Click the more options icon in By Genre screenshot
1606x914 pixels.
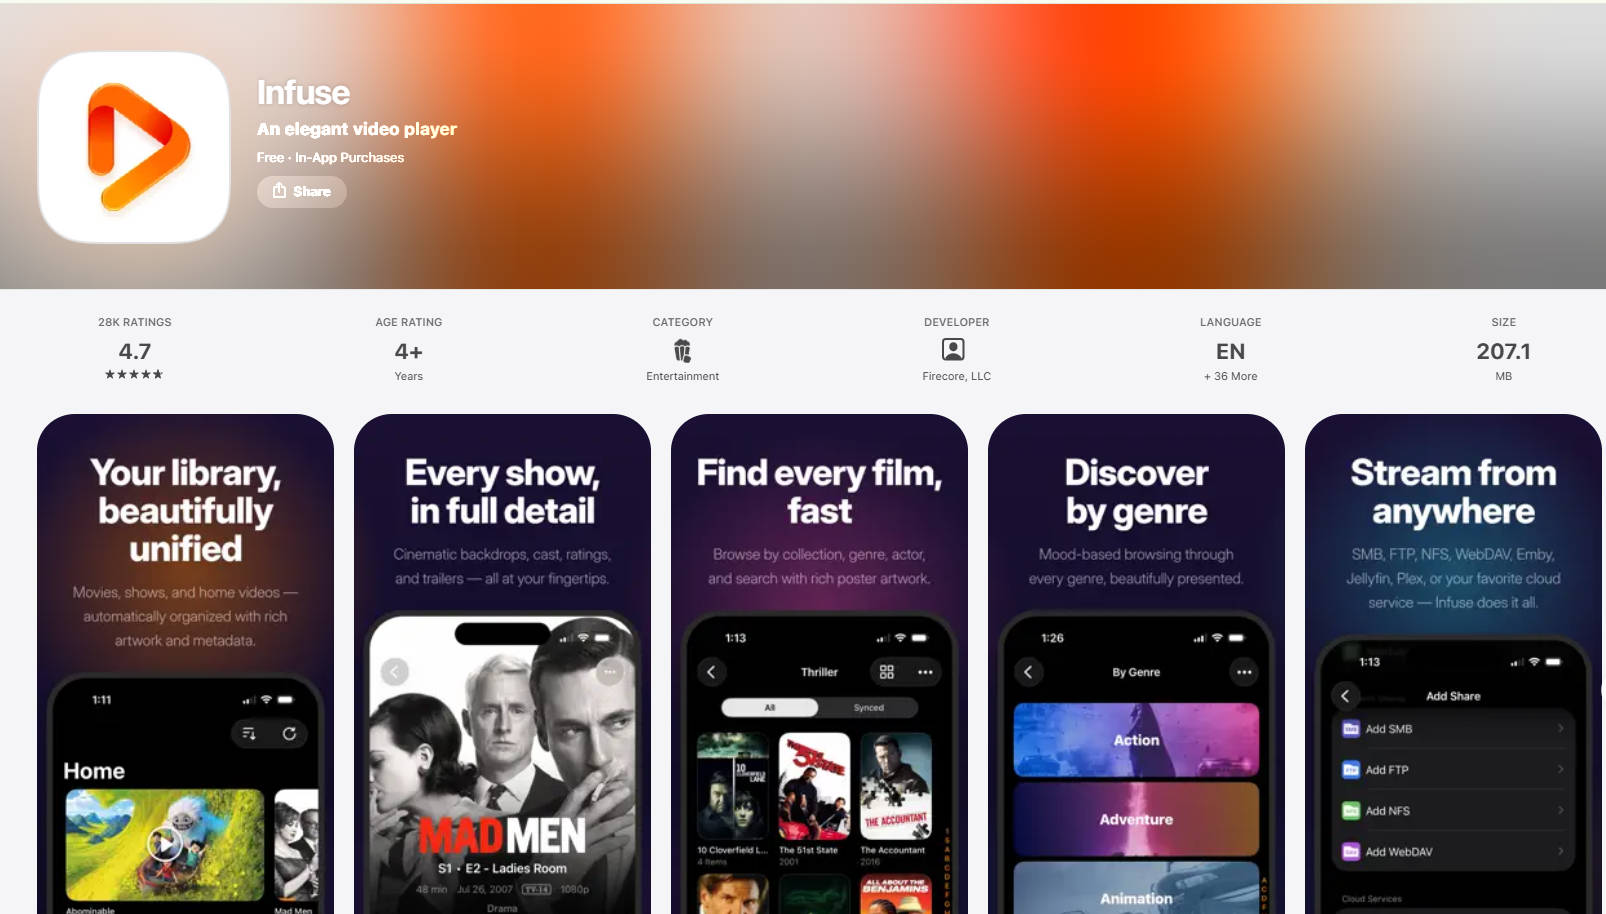click(1244, 672)
